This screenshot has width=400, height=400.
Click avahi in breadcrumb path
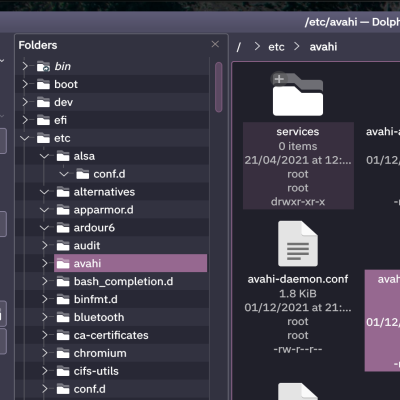click(323, 47)
